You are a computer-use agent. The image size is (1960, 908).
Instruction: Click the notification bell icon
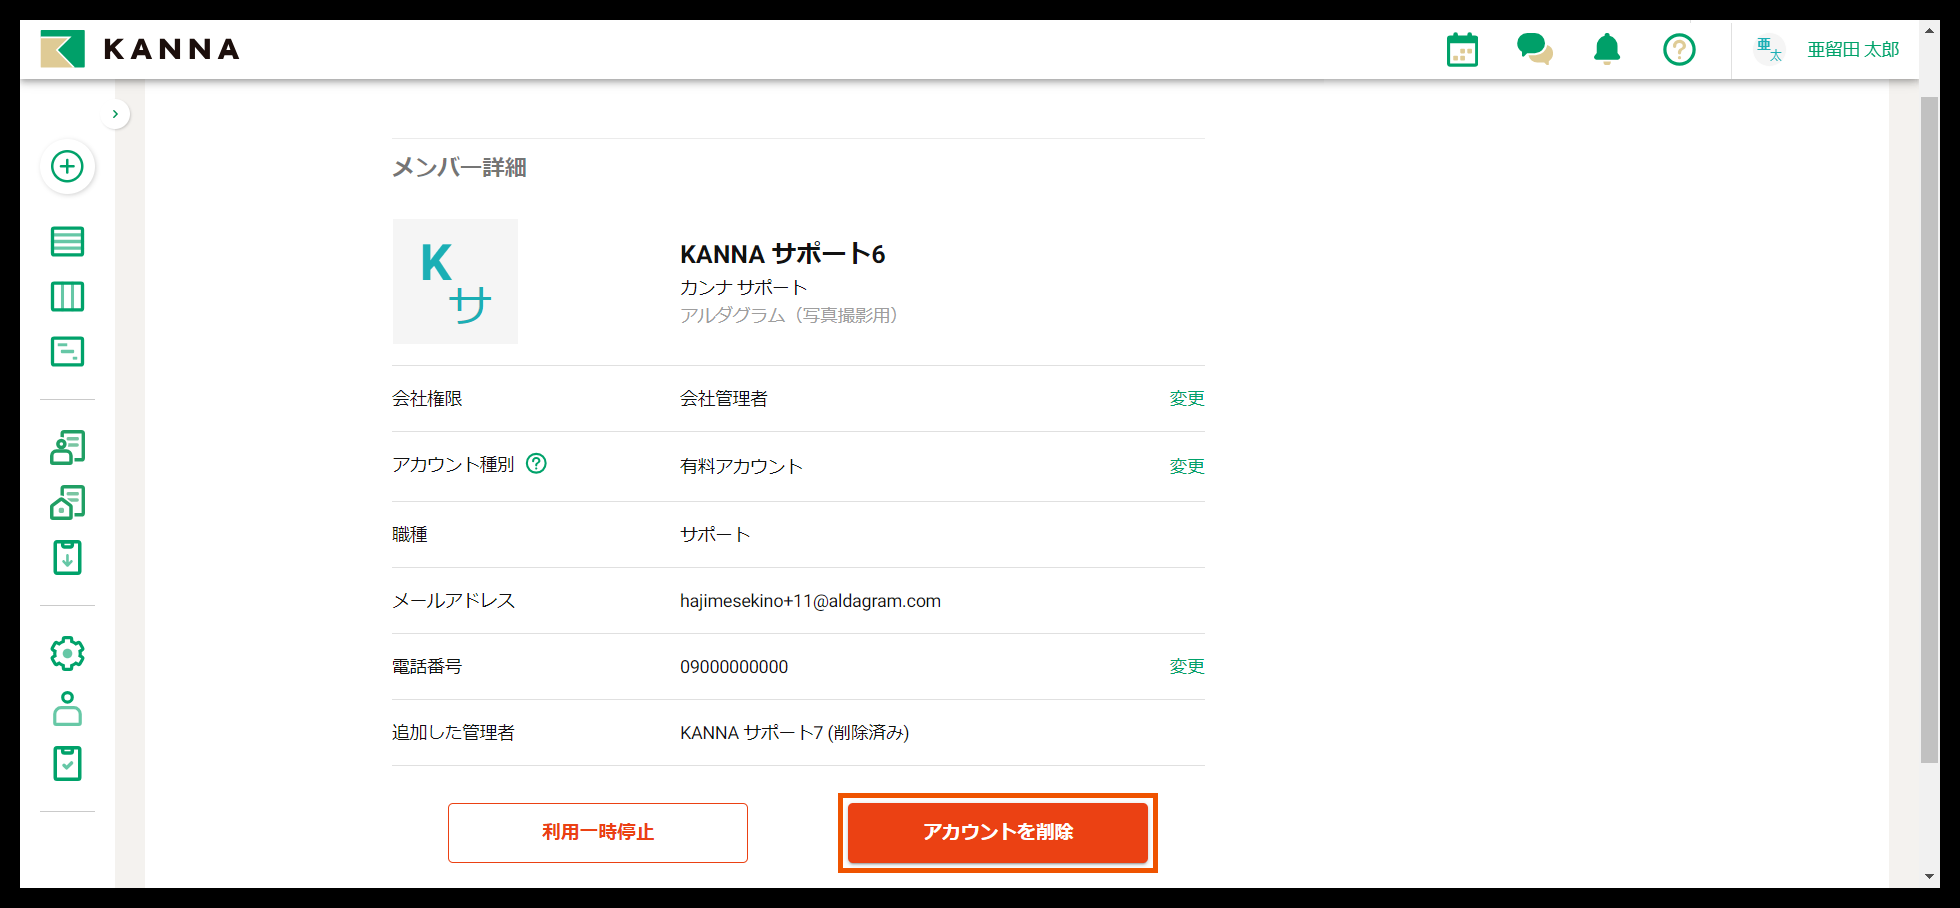coord(1607,49)
